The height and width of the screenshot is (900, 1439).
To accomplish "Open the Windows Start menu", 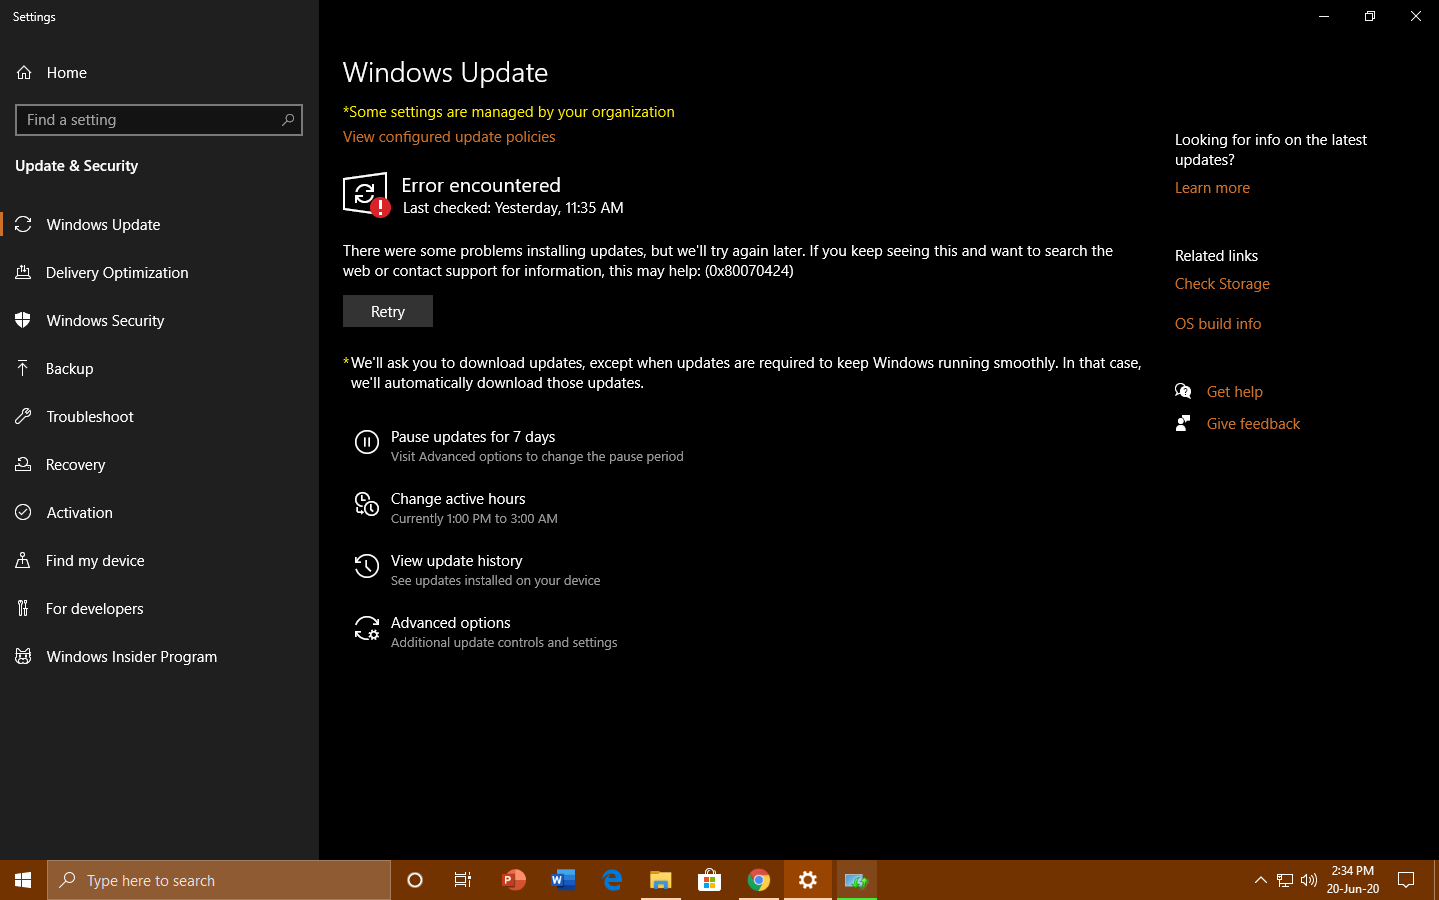I will (23, 880).
